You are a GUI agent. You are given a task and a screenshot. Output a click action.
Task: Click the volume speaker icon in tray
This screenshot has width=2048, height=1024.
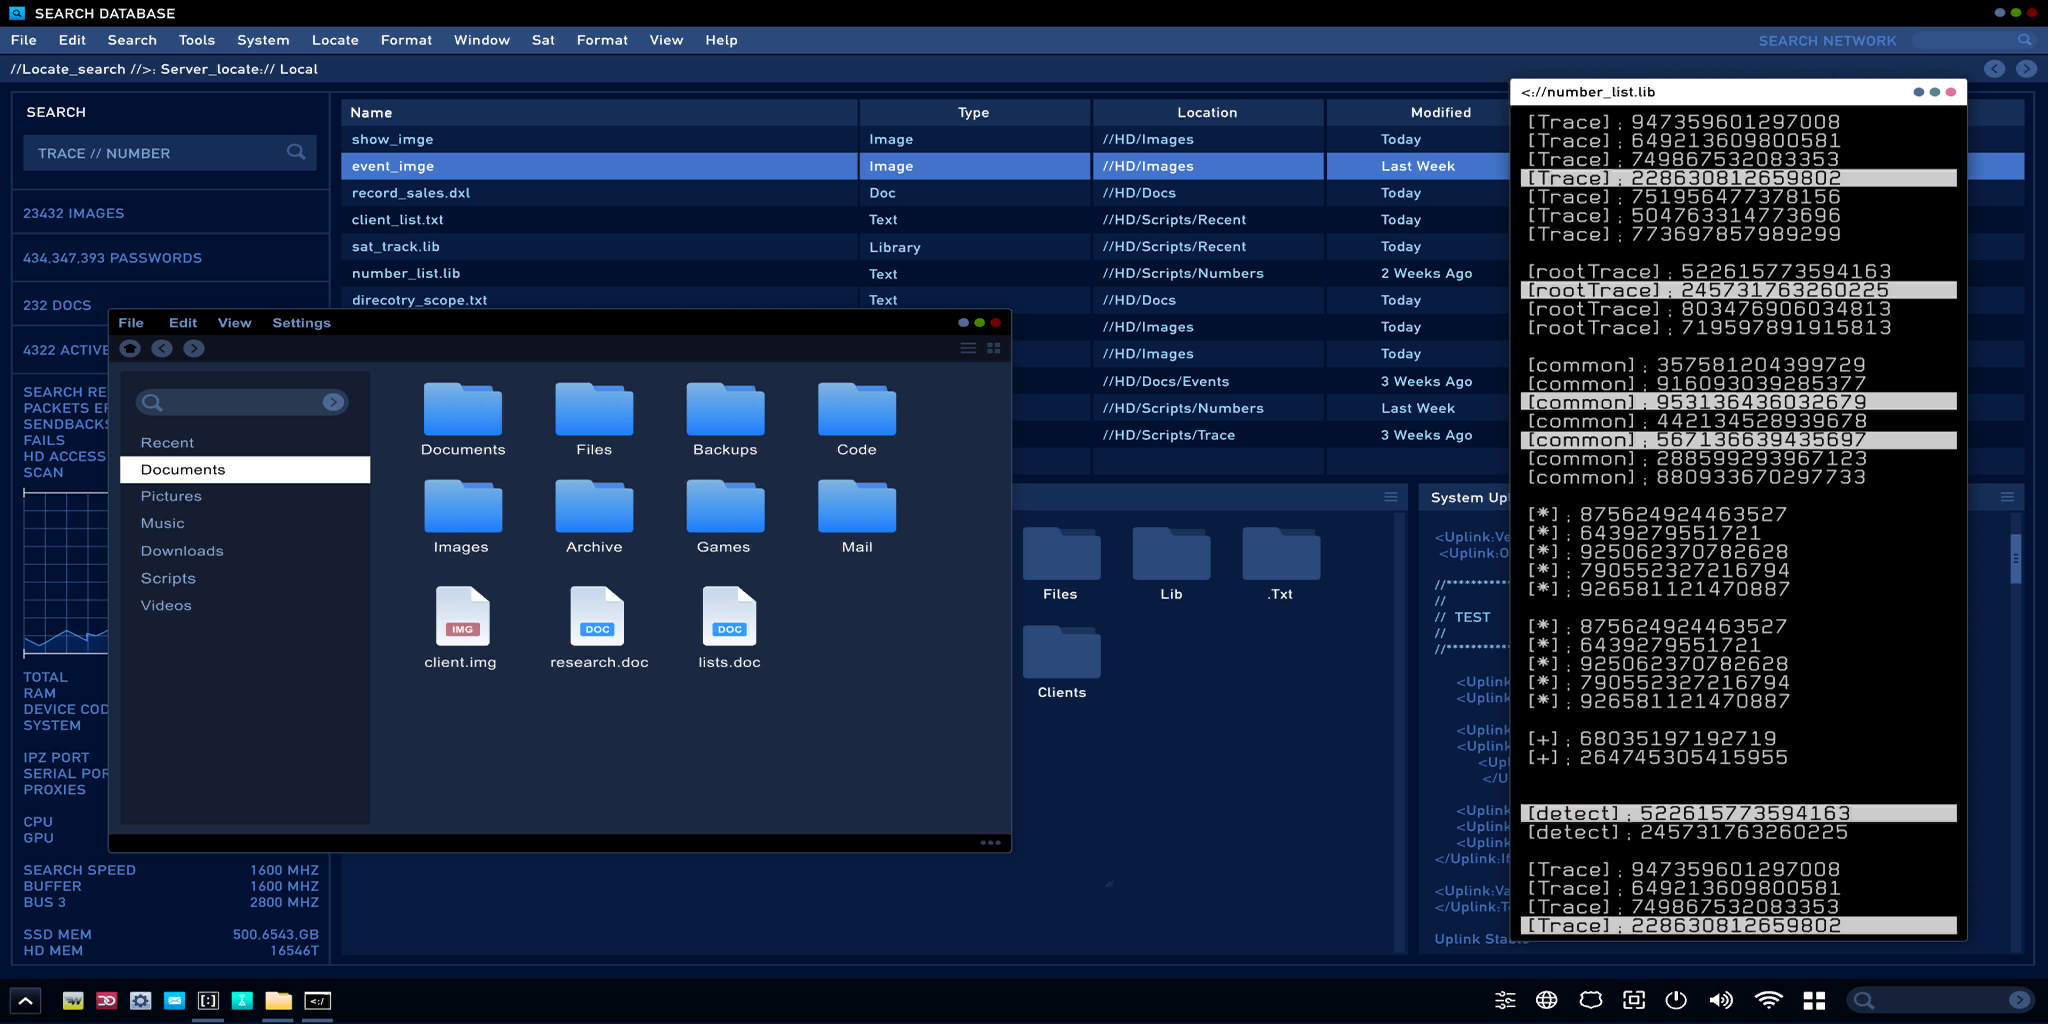point(1721,1000)
